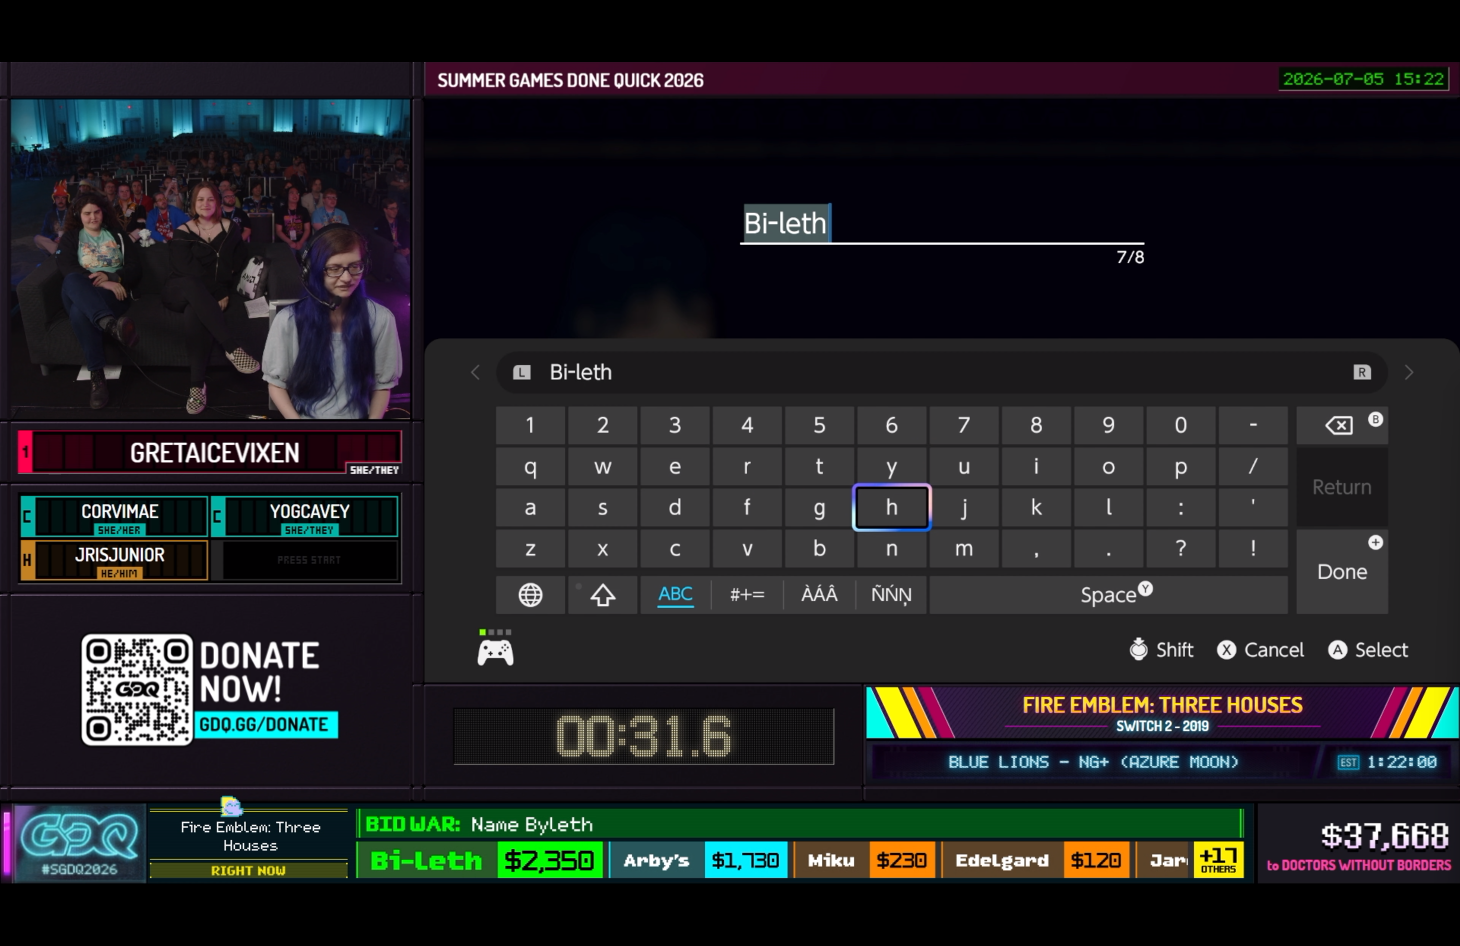Click the Select prompt
This screenshot has width=1460, height=946.
tap(1368, 650)
